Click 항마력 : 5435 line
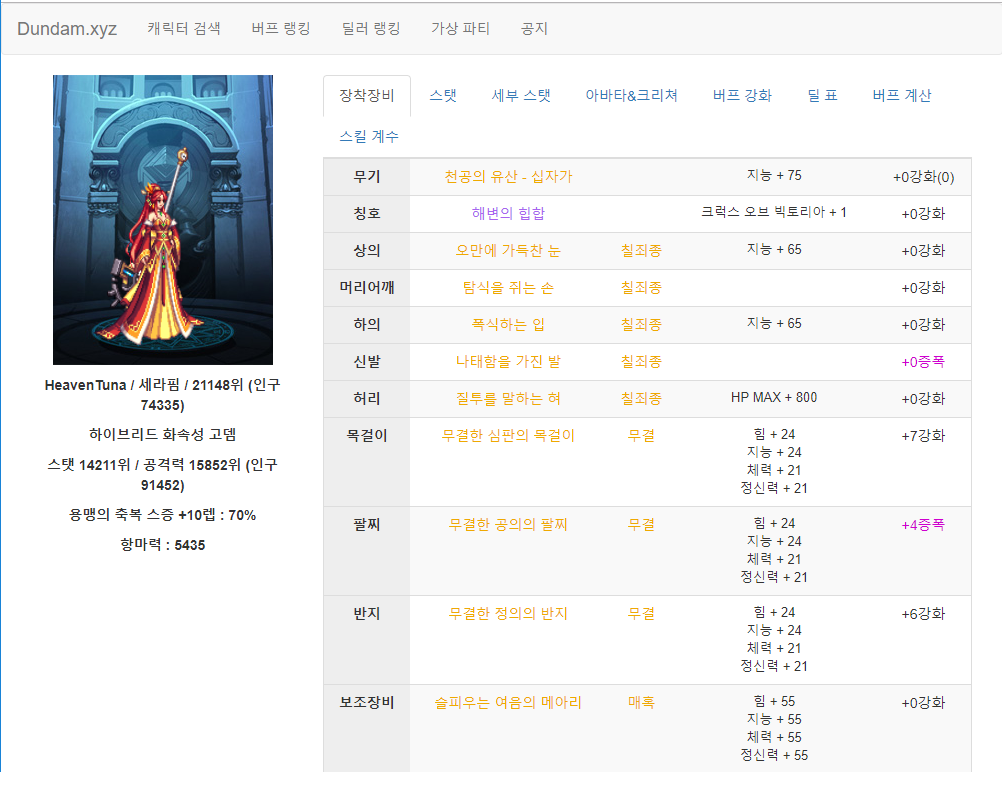 coord(163,545)
